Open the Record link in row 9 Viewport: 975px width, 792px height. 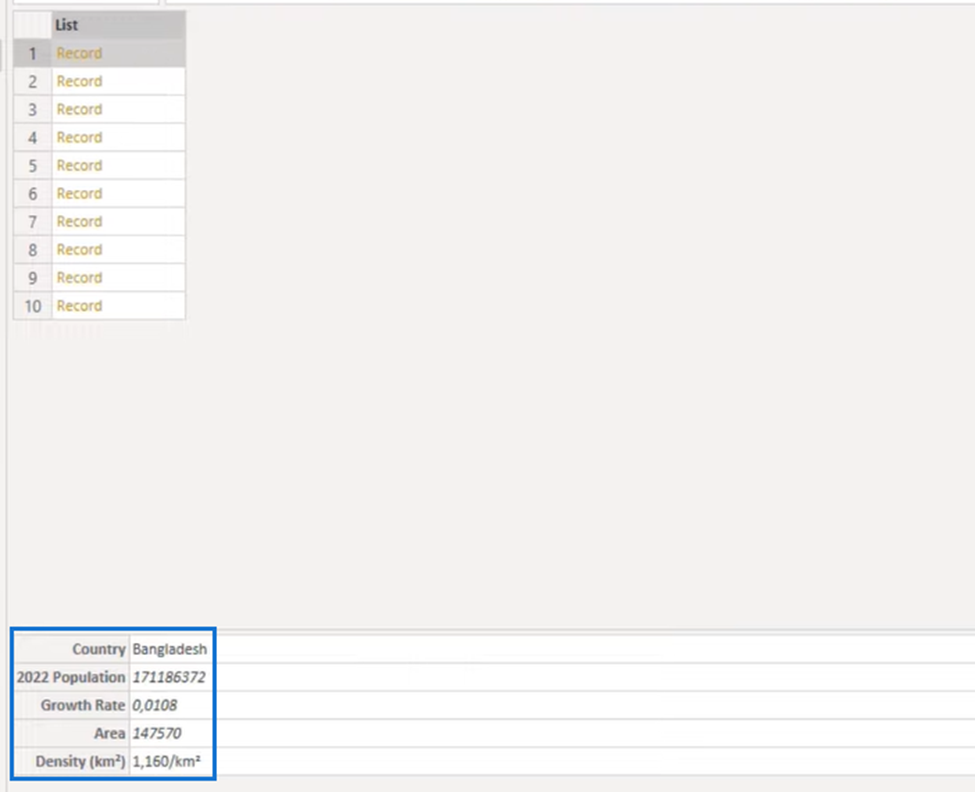click(x=79, y=277)
